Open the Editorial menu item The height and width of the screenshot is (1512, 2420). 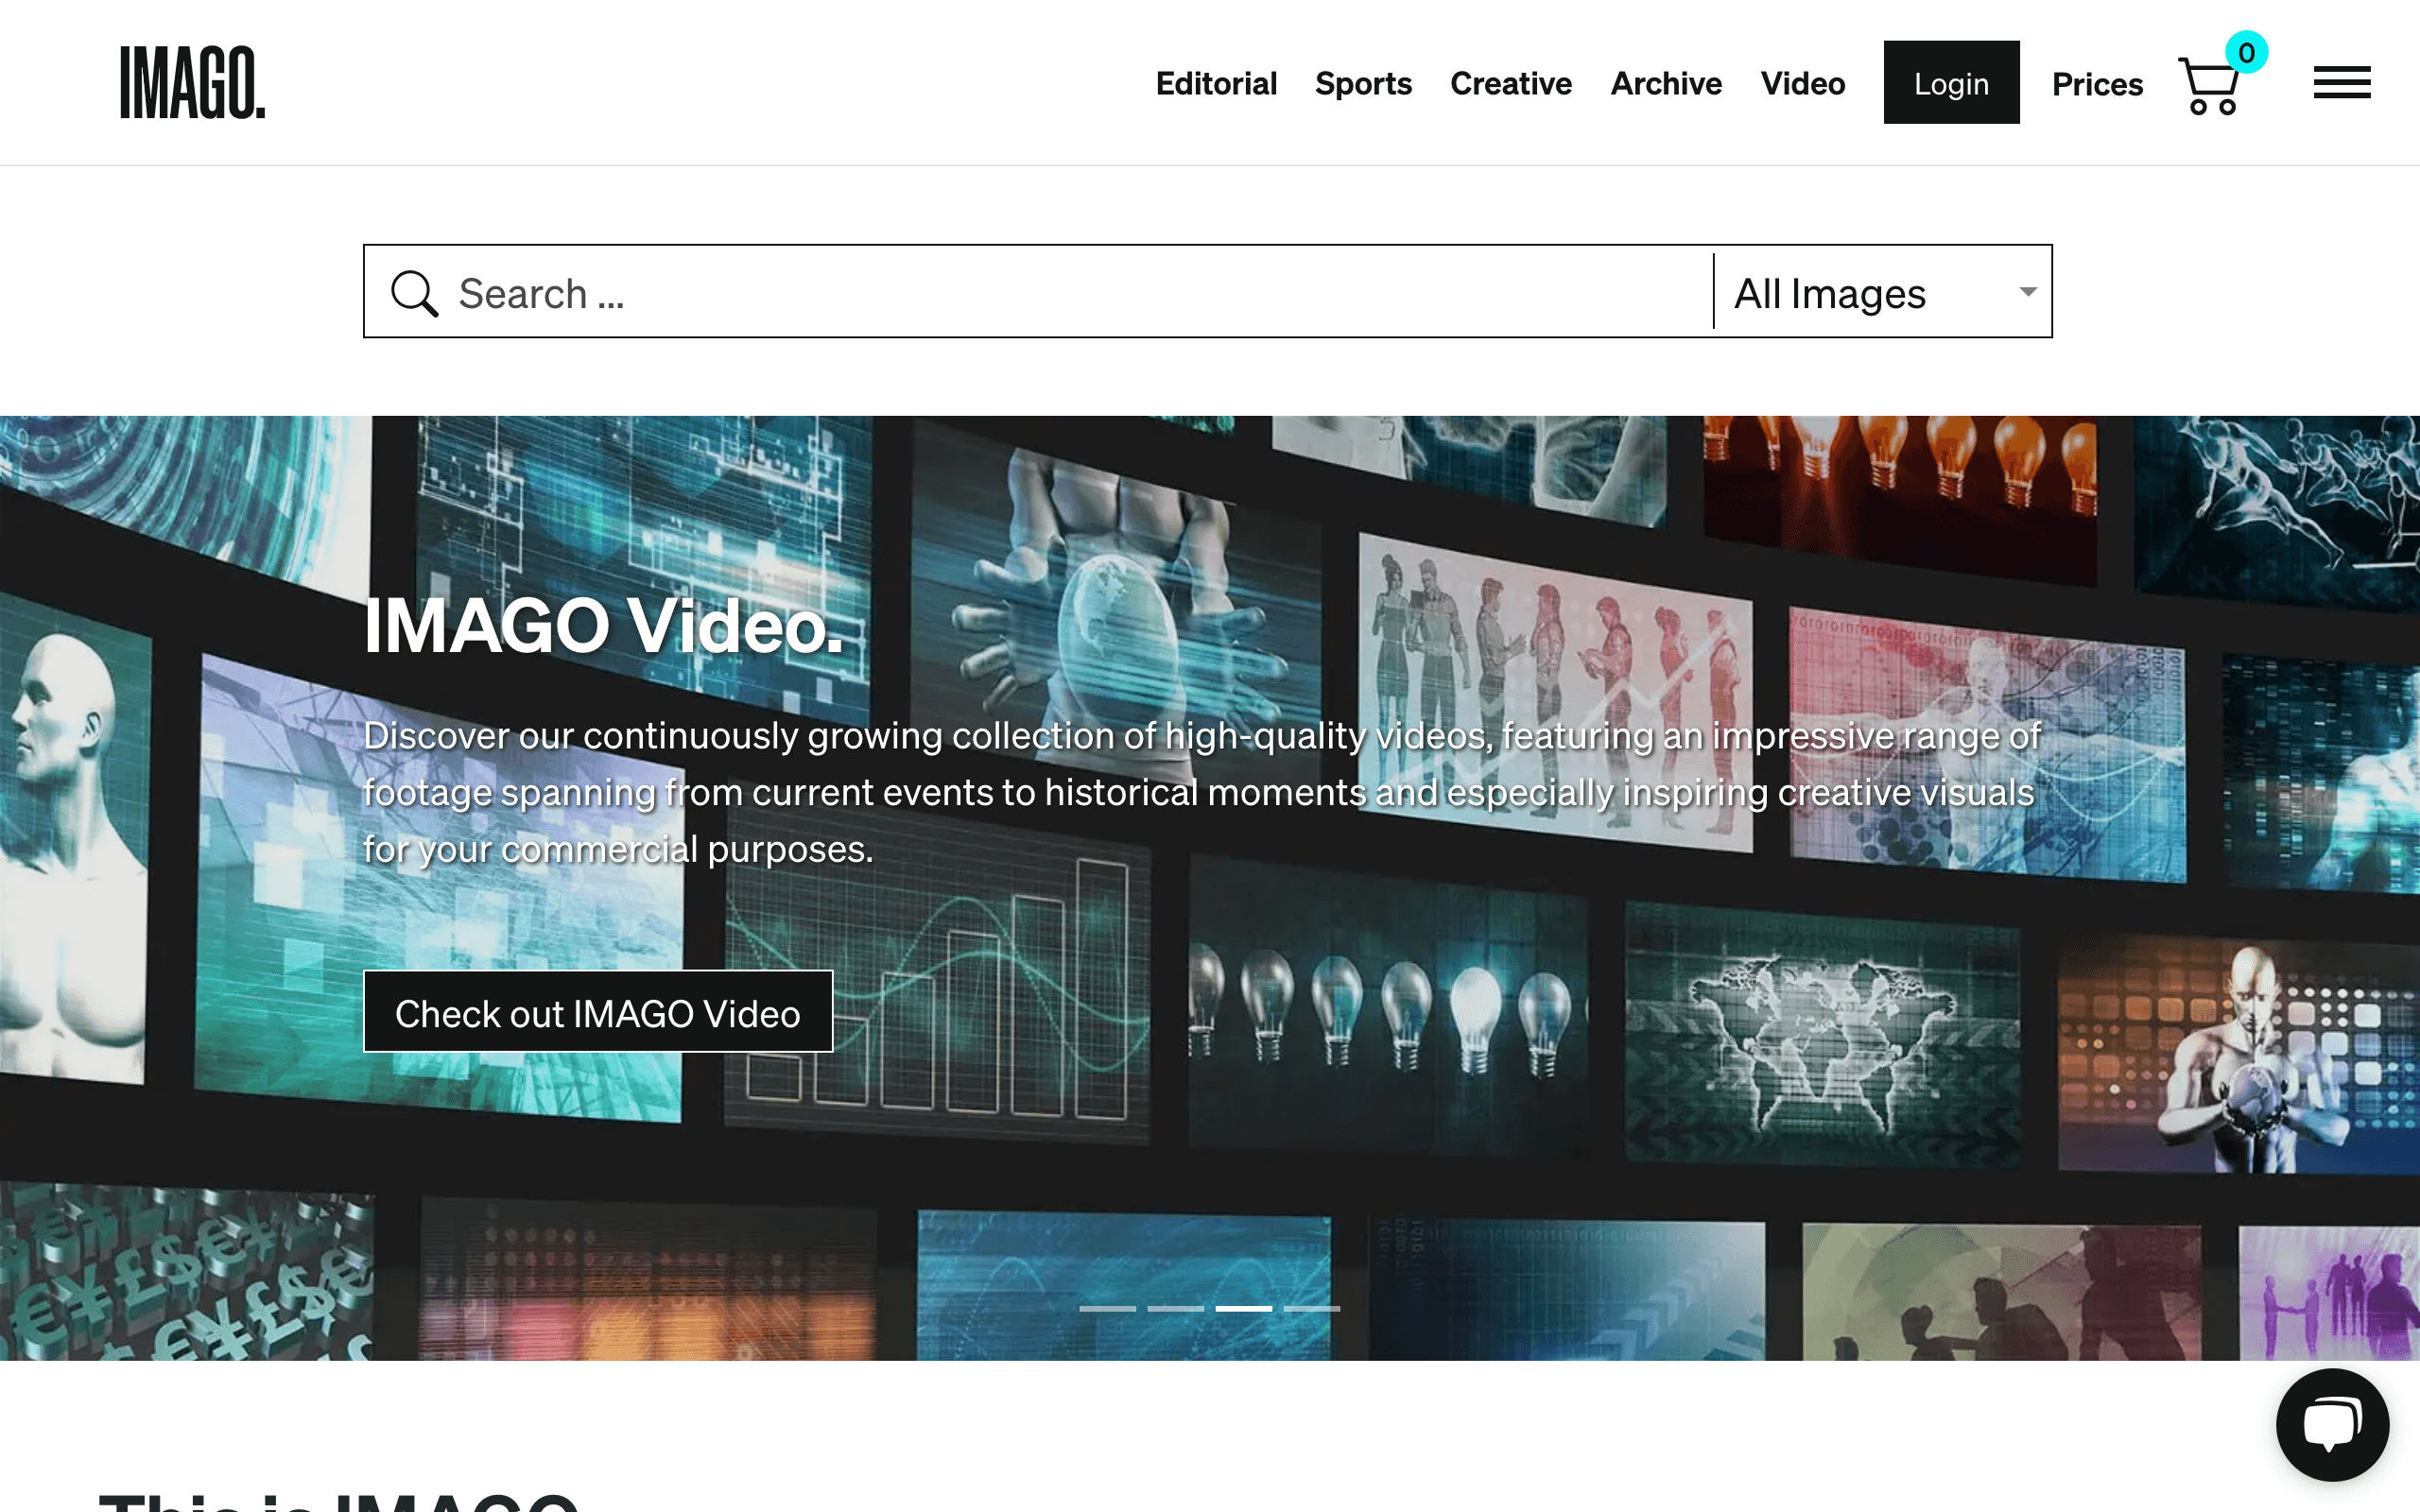coord(1216,83)
